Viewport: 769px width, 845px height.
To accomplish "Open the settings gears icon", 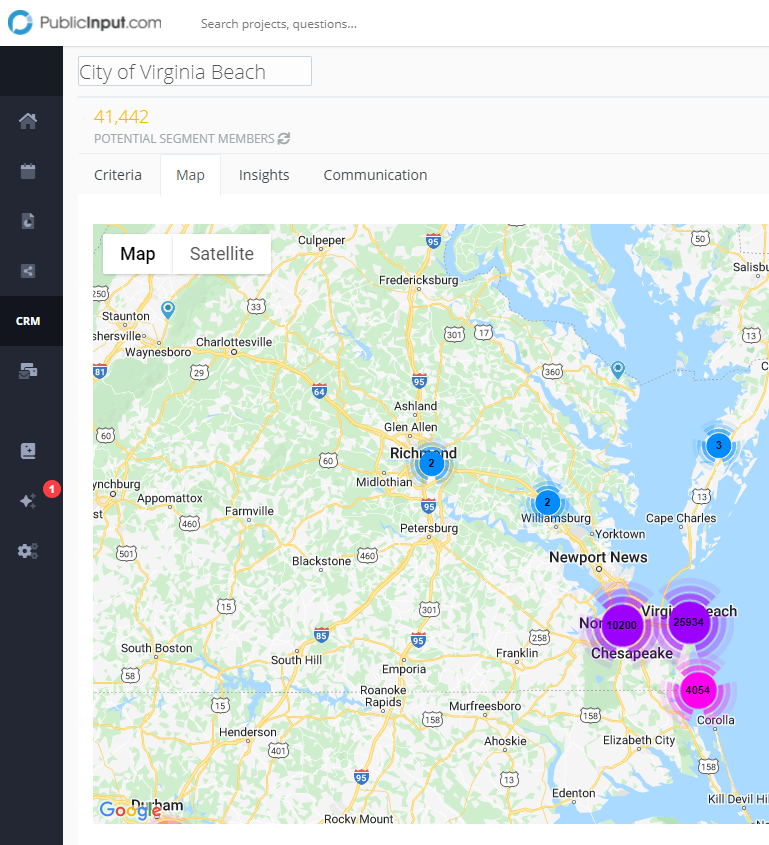I will (28, 551).
